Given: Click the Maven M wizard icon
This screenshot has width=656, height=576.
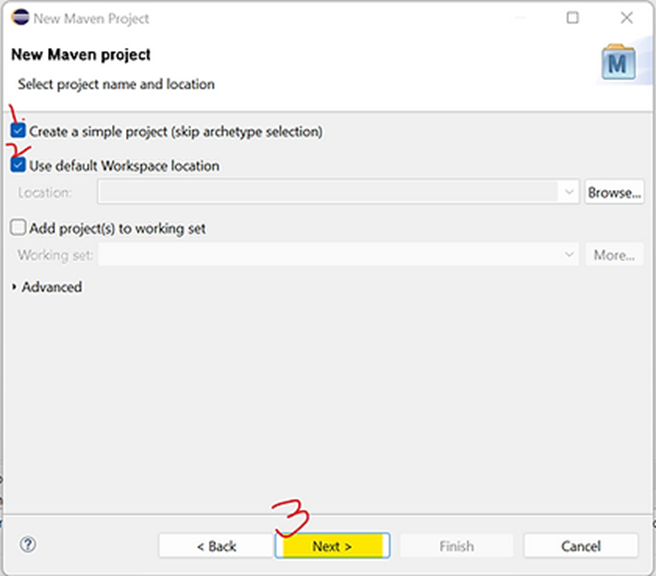Looking at the screenshot, I should tap(618, 63).
